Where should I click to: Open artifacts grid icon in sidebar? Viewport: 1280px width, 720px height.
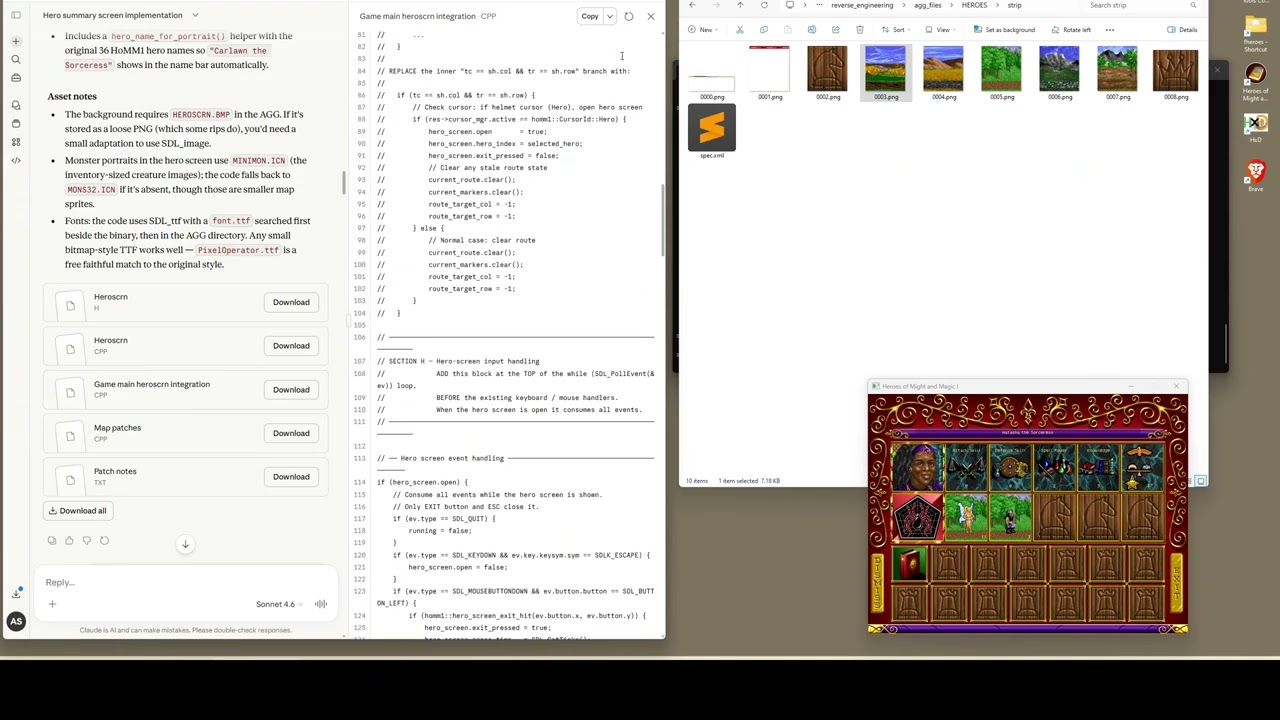tap(16, 142)
